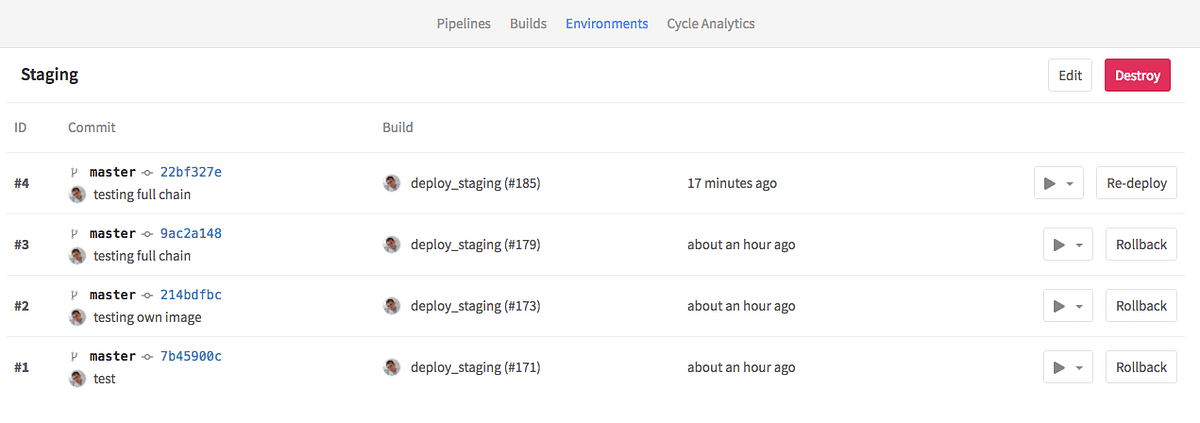Switch to the Pipelines tab

(464, 23)
